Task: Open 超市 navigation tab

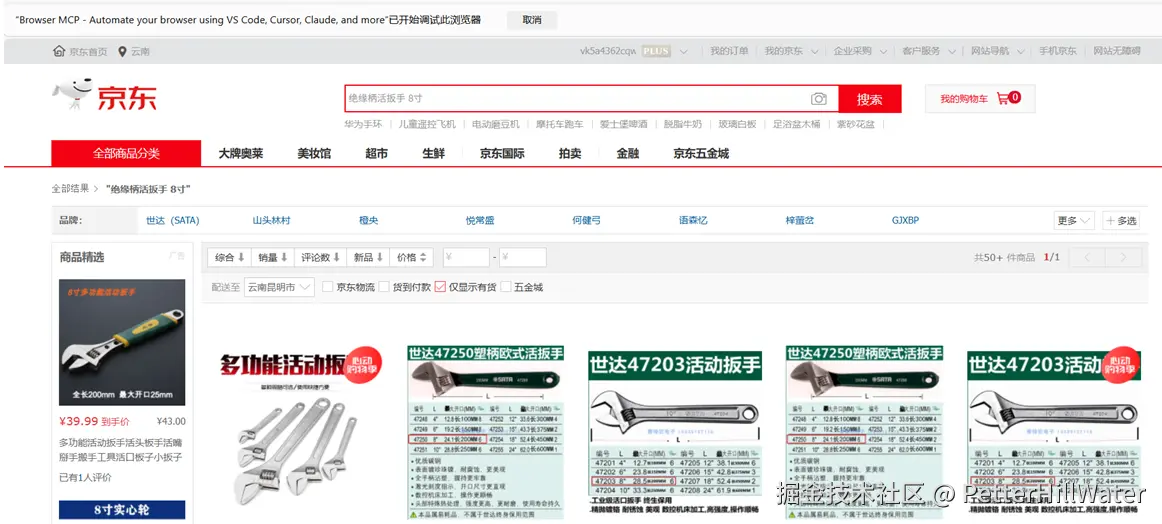Action: click(x=376, y=153)
